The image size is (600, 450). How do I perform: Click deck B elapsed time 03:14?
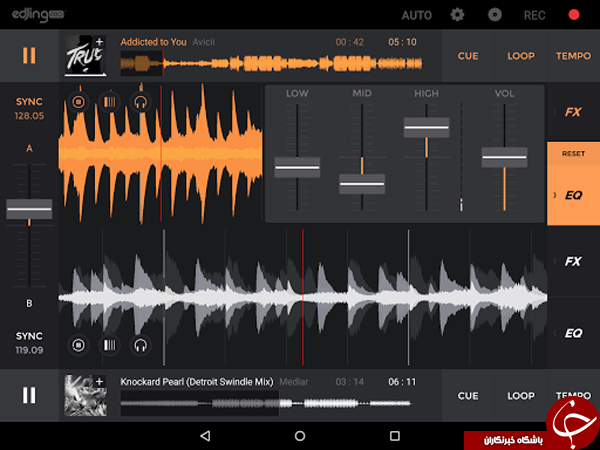(x=349, y=382)
